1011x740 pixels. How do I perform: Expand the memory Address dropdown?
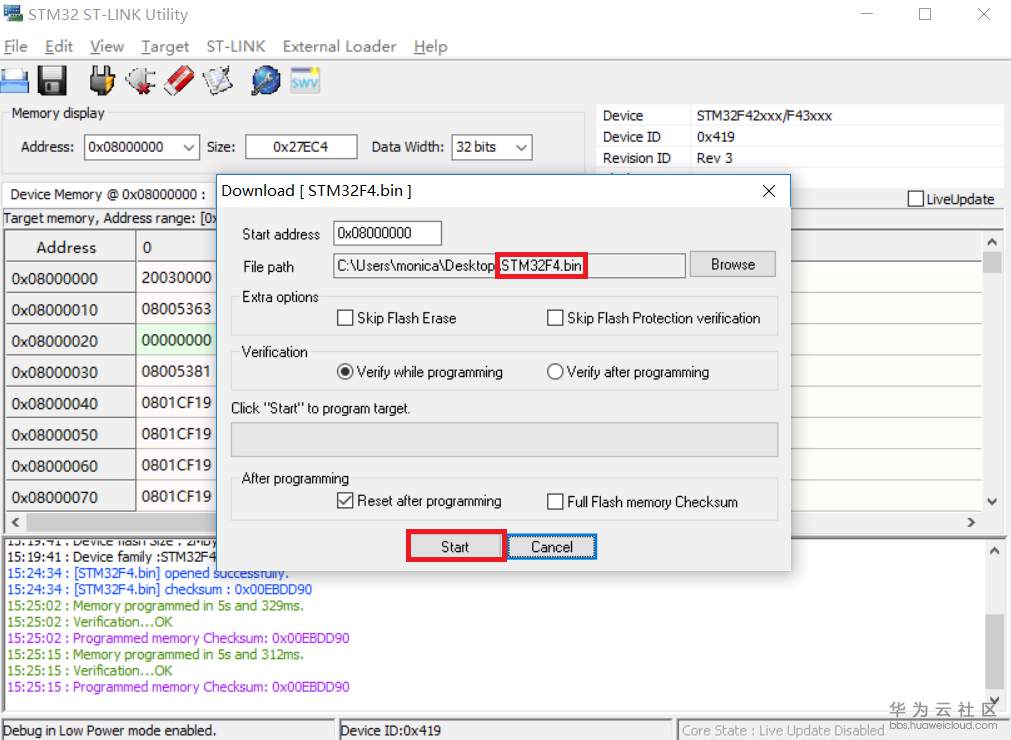point(188,147)
